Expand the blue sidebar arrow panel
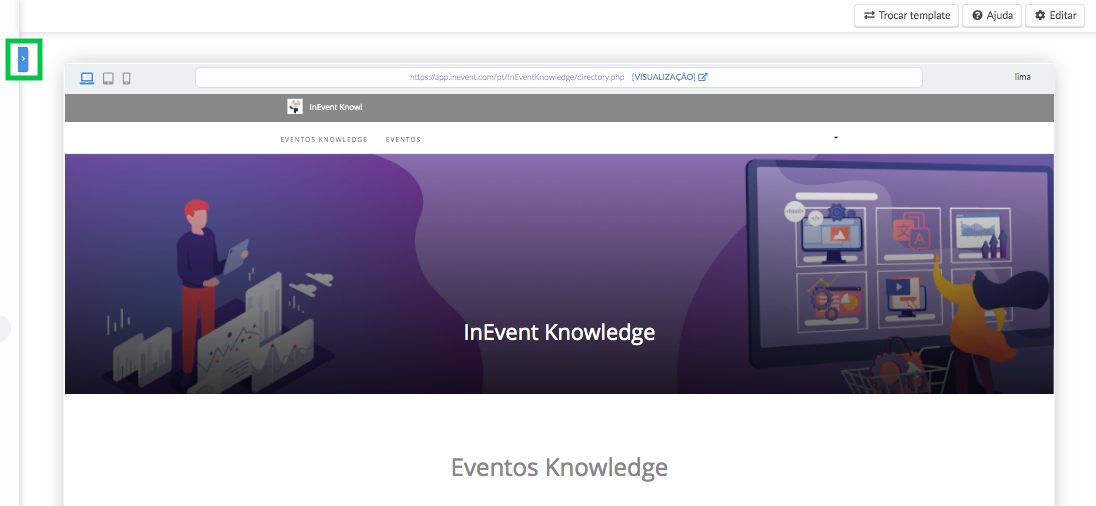 click(x=23, y=59)
